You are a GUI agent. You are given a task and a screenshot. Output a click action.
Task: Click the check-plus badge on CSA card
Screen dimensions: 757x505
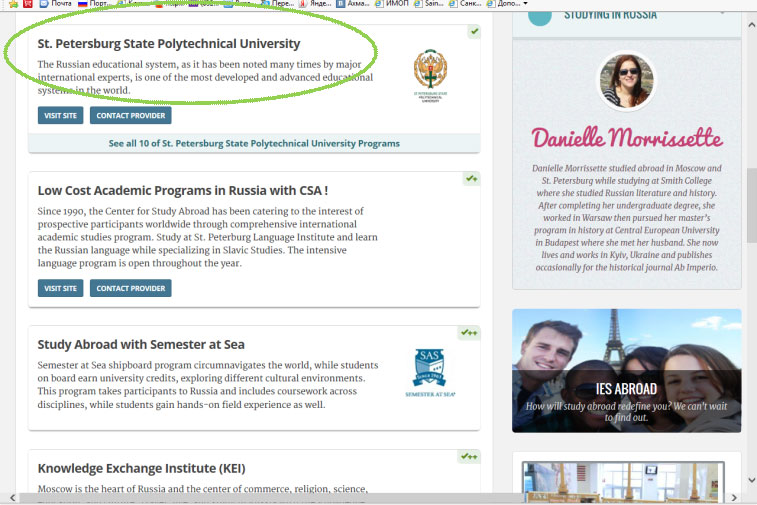(x=472, y=179)
